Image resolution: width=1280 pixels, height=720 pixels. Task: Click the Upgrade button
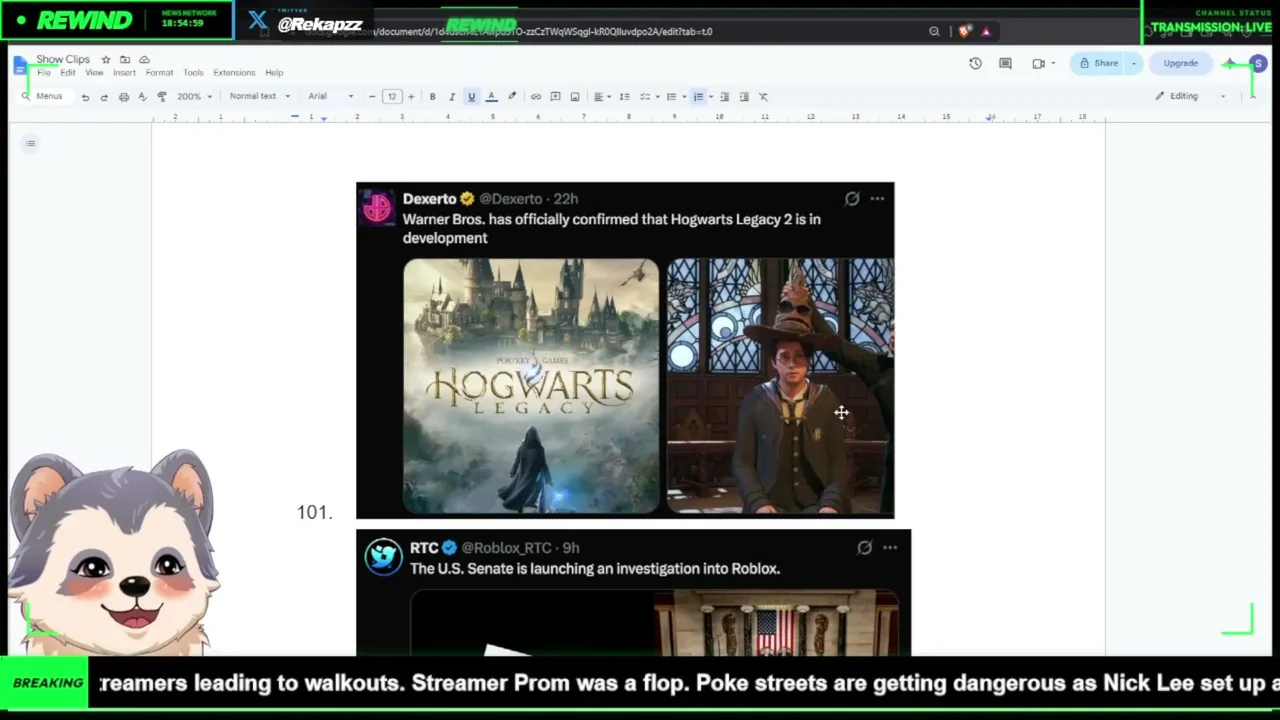[1180, 64]
